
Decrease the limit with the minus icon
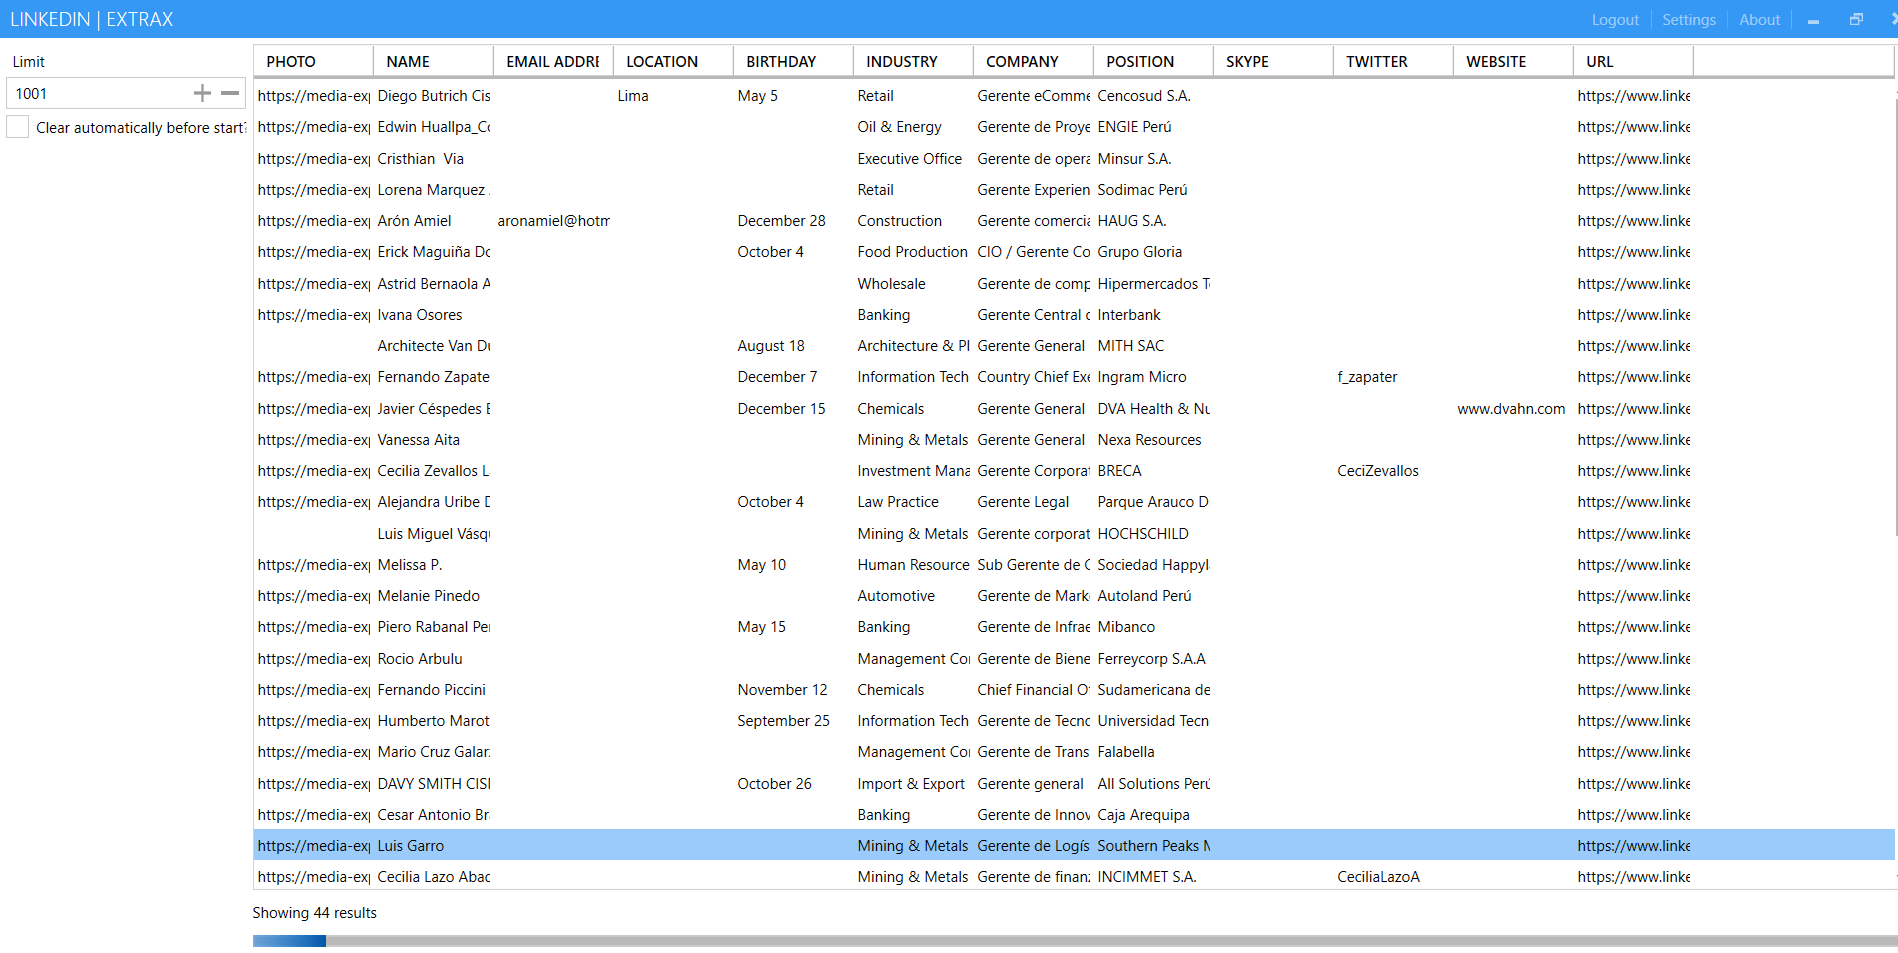pos(230,93)
